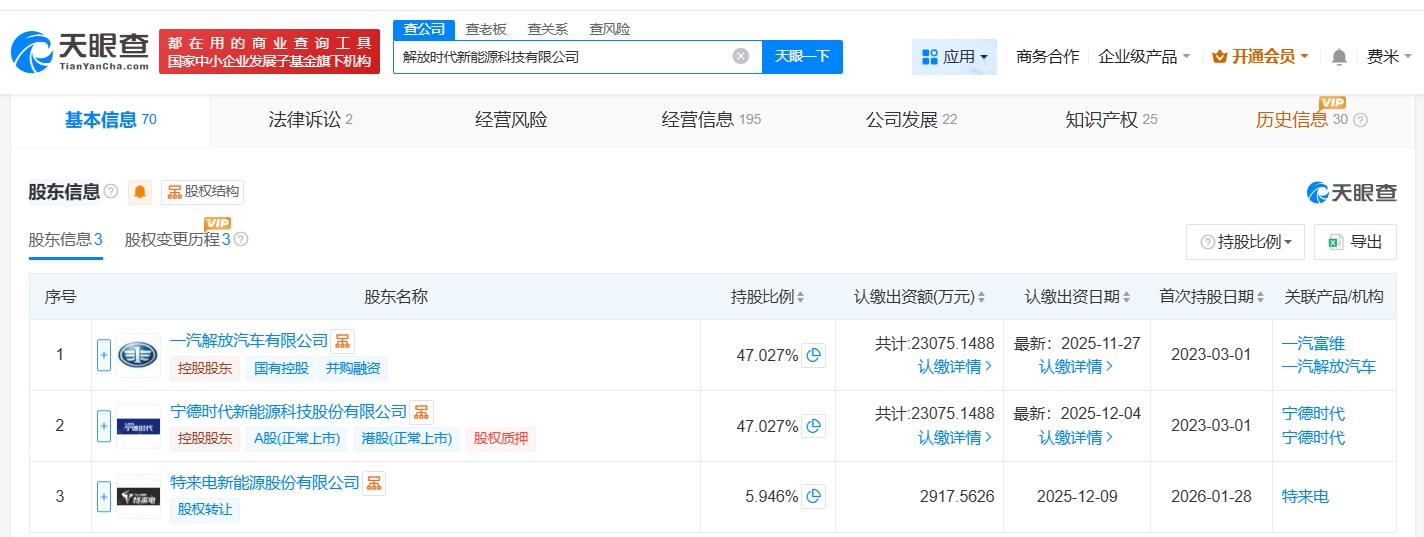Open equity pie chart for 一汽解放汽车有限公司
Screen dimensions: 1424x537
(814, 355)
